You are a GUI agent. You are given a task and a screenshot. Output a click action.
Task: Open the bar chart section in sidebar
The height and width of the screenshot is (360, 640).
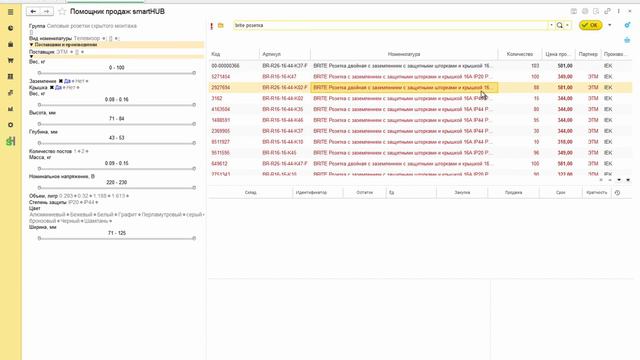tap(11, 109)
